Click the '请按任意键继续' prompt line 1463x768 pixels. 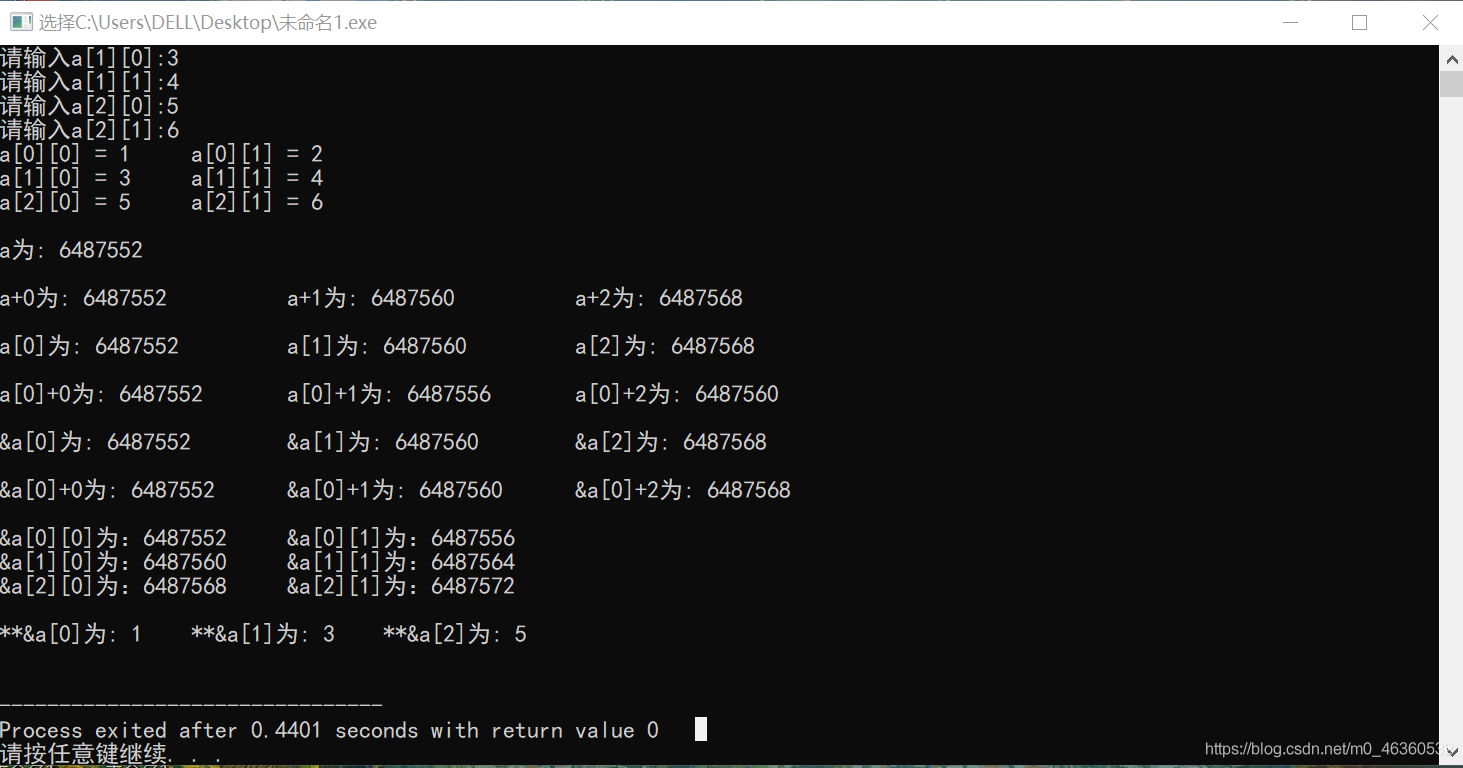click(x=111, y=754)
